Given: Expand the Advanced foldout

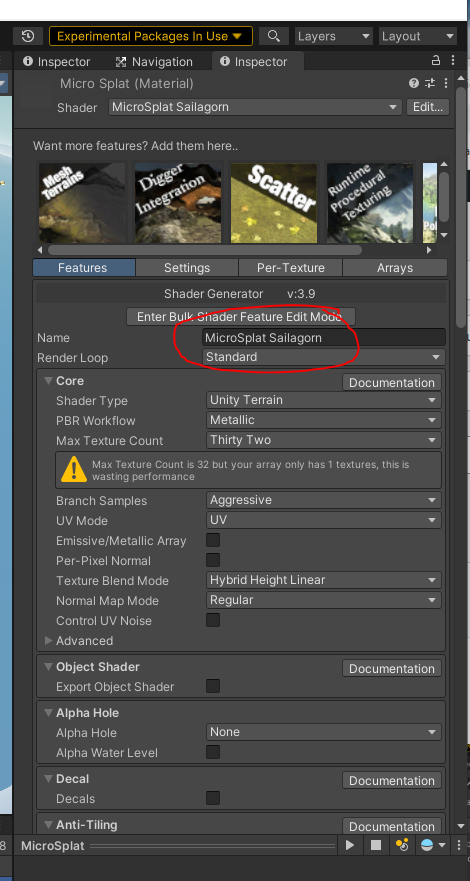Looking at the screenshot, I should [x=48, y=641].
